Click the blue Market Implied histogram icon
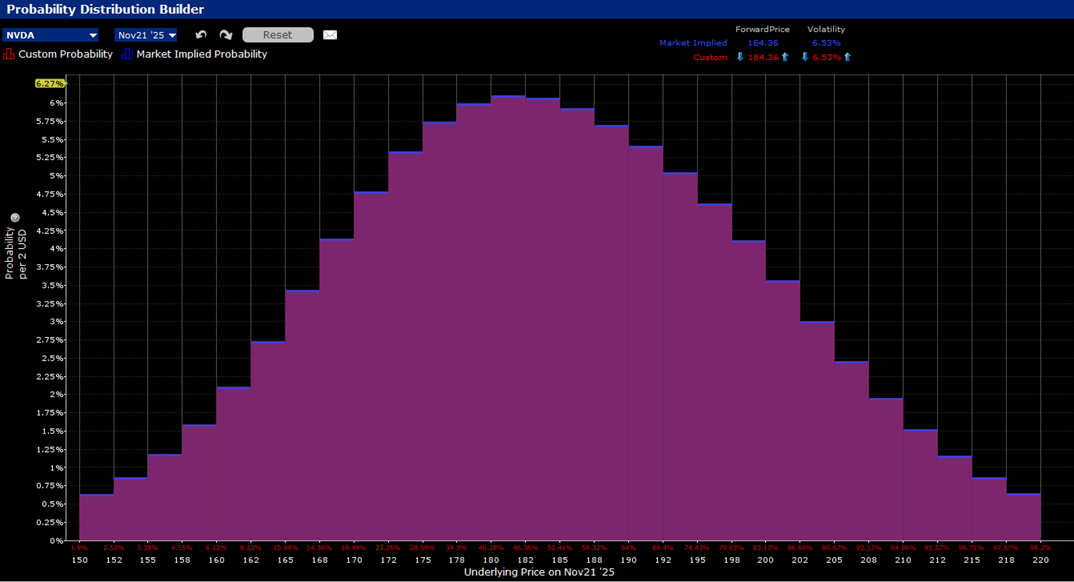The width and height of the screenshot is (1074, 582). 127,54
